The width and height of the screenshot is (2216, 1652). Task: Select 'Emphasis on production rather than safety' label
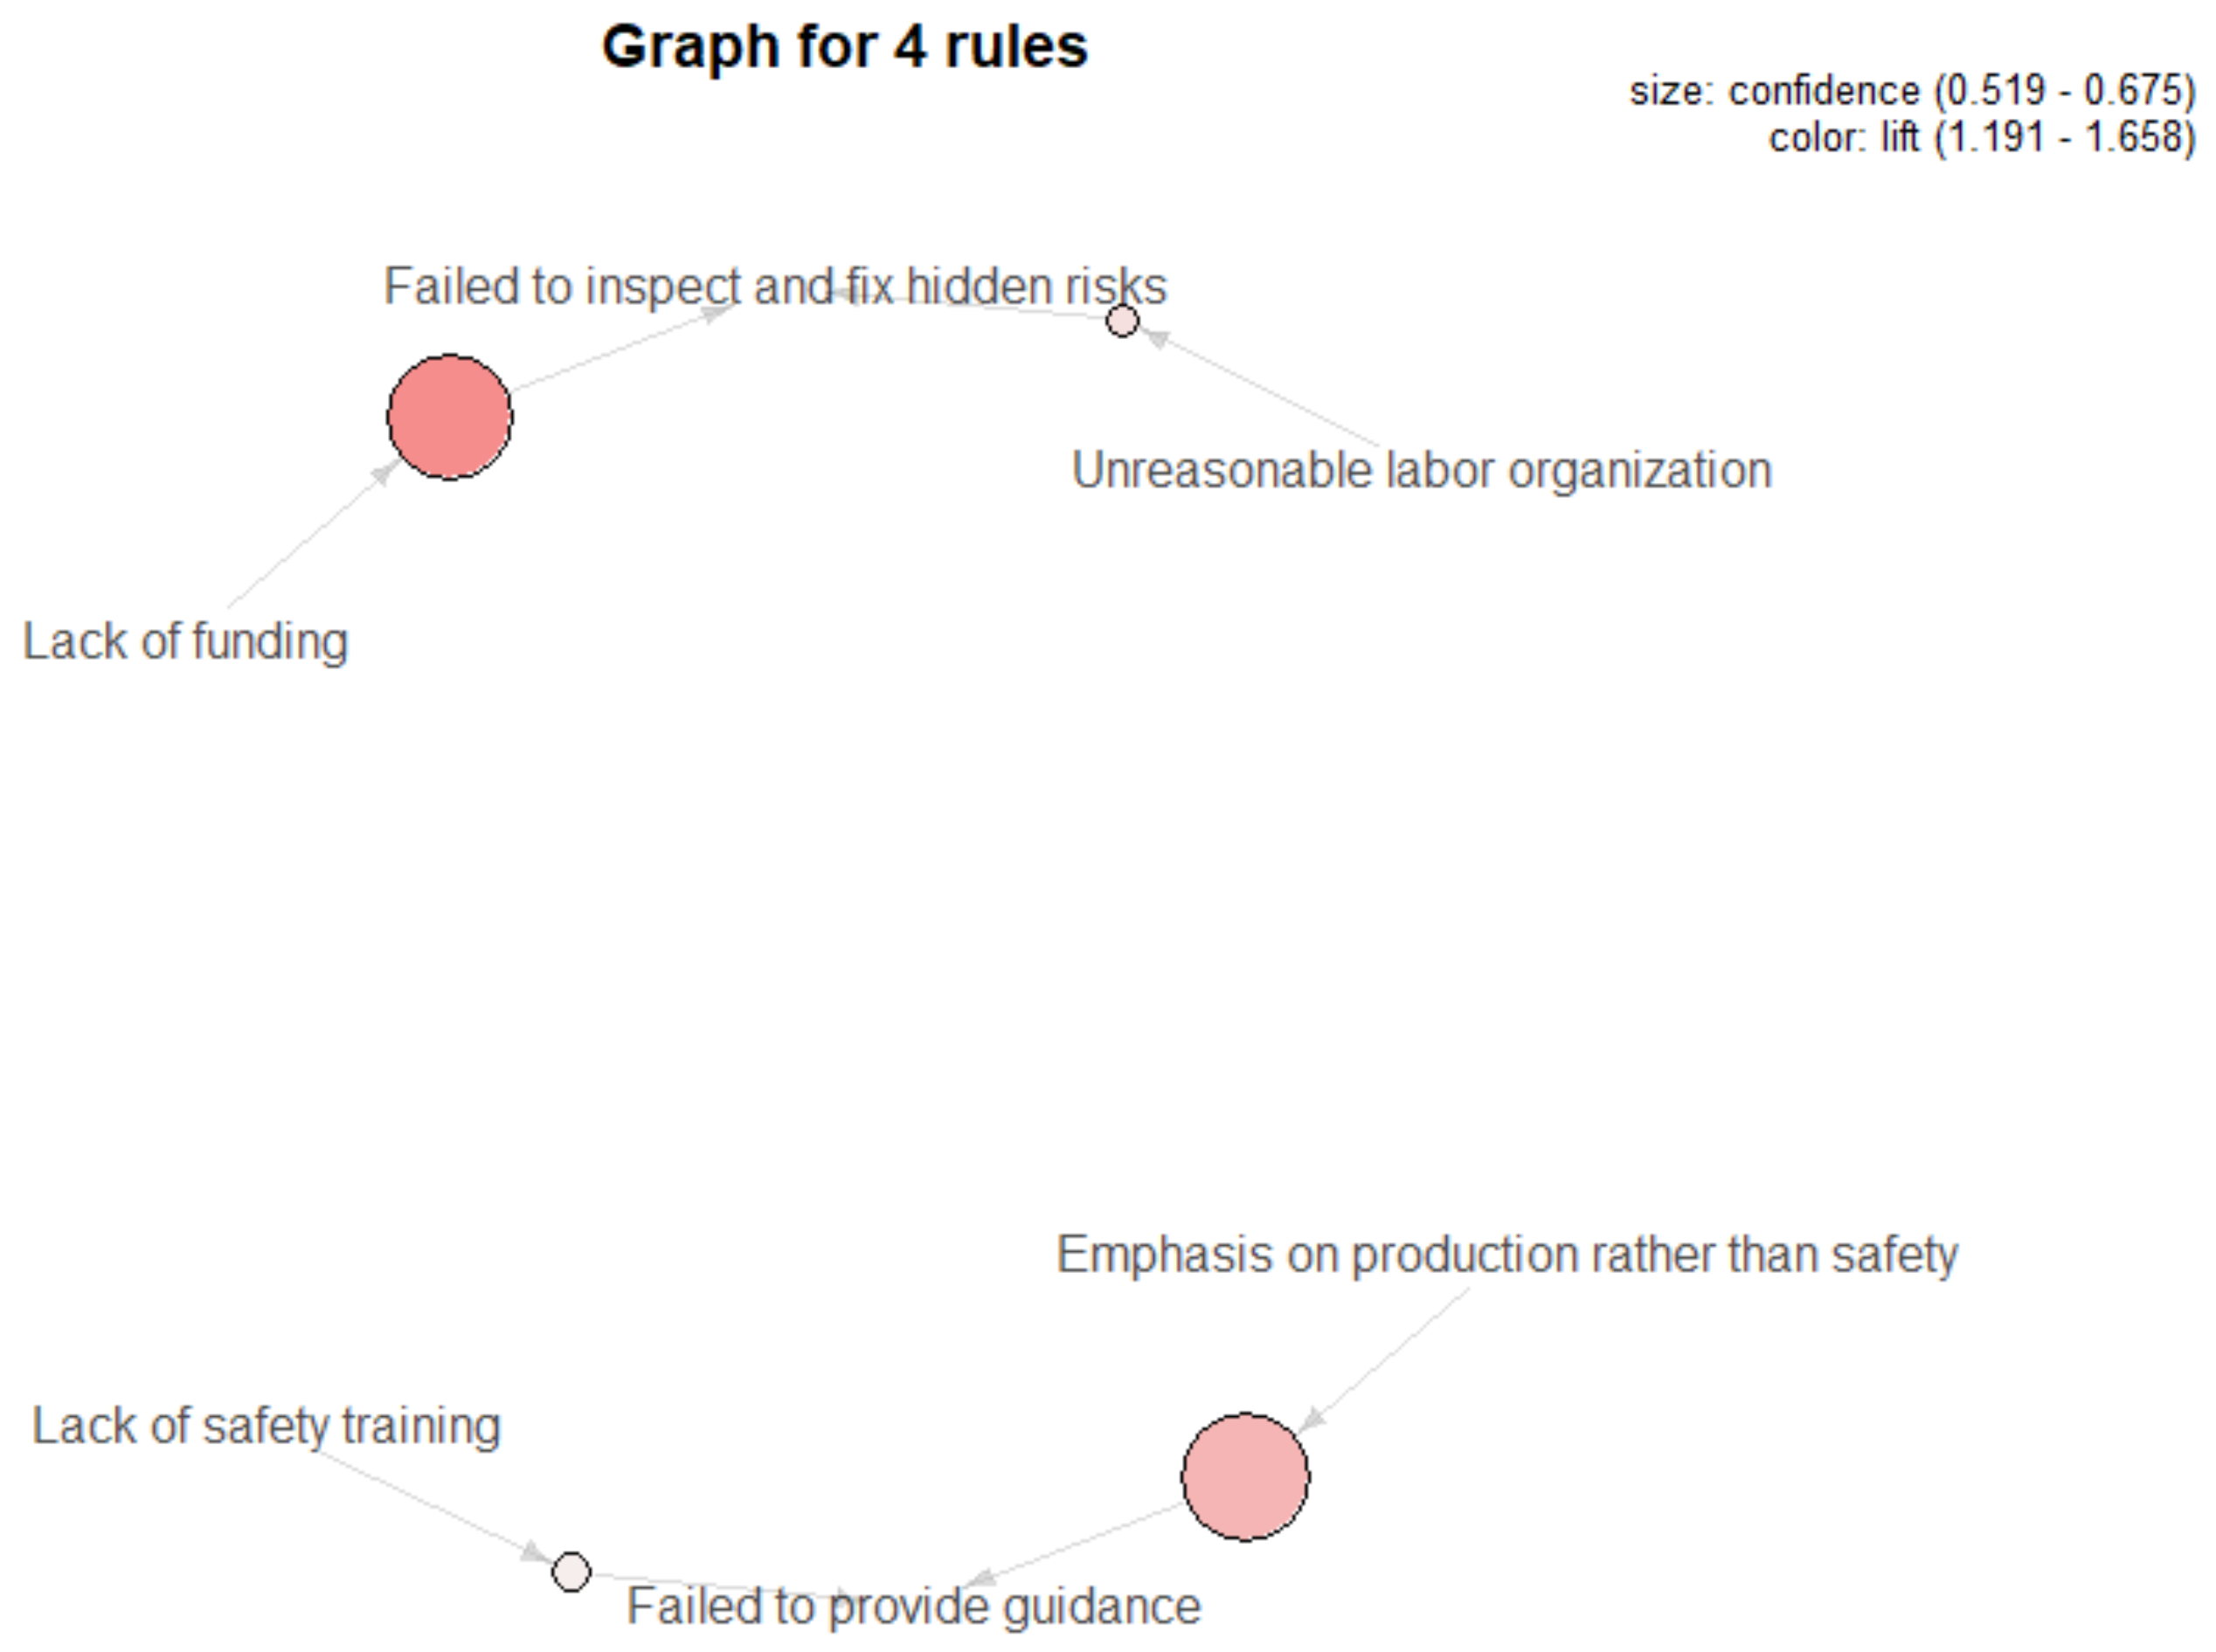coord(1507,1254)
